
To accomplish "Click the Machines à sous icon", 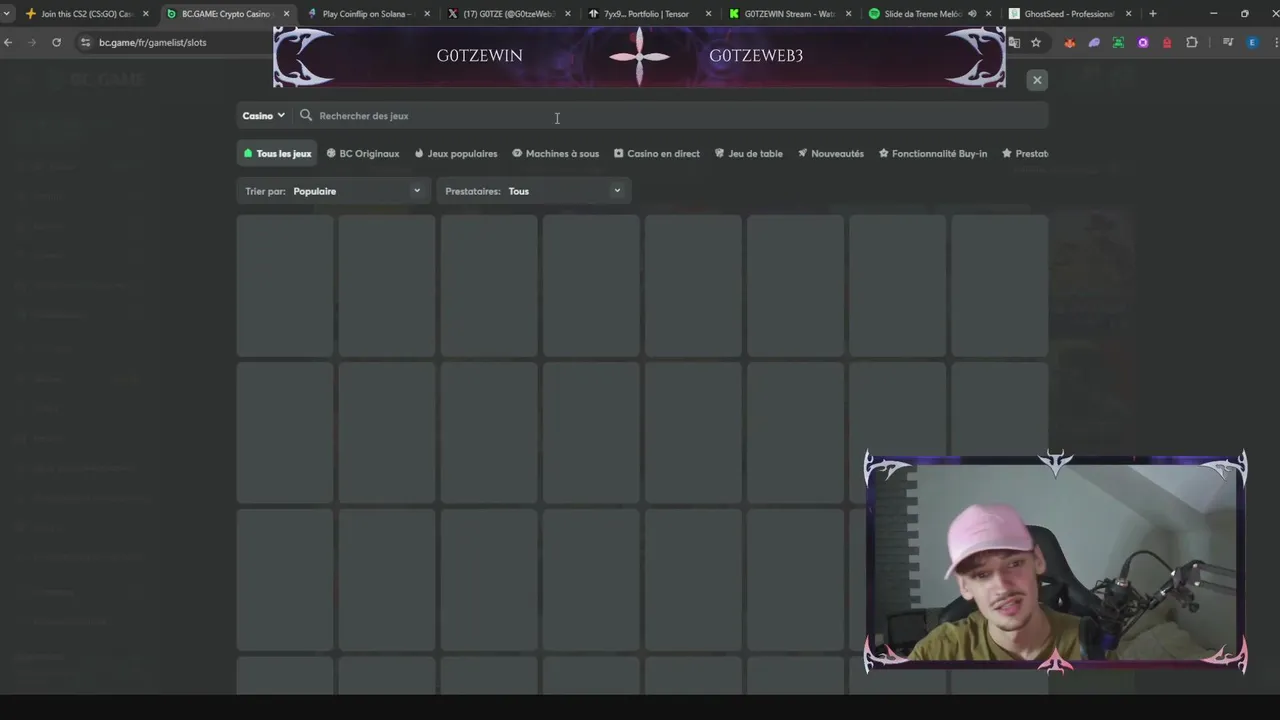I will point(517,153).
